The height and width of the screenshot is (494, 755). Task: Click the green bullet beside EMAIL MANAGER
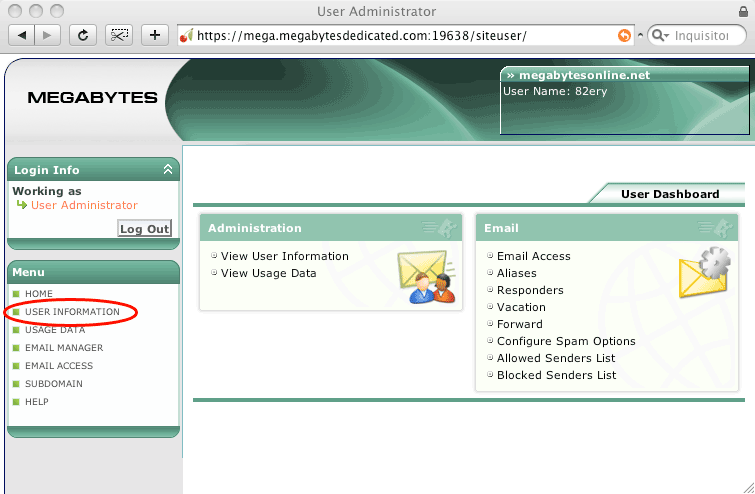click(16, 348)
